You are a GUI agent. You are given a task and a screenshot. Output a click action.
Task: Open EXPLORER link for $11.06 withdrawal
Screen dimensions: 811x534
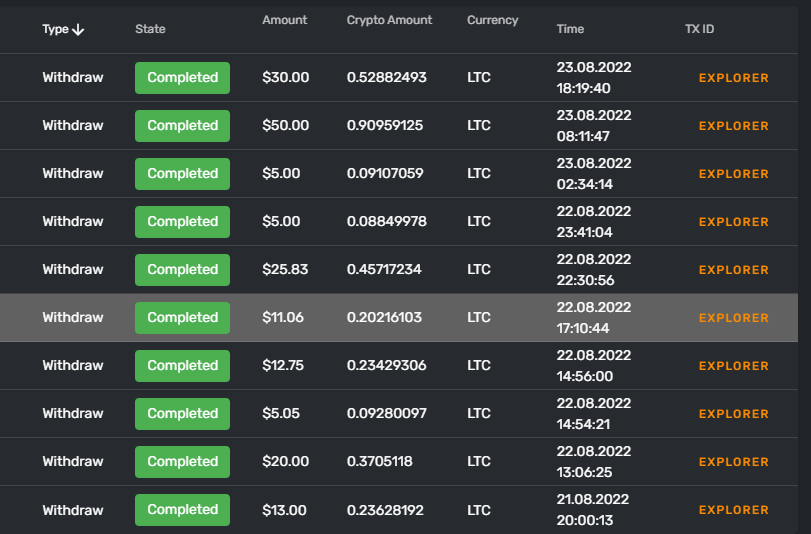click(733, 318)
